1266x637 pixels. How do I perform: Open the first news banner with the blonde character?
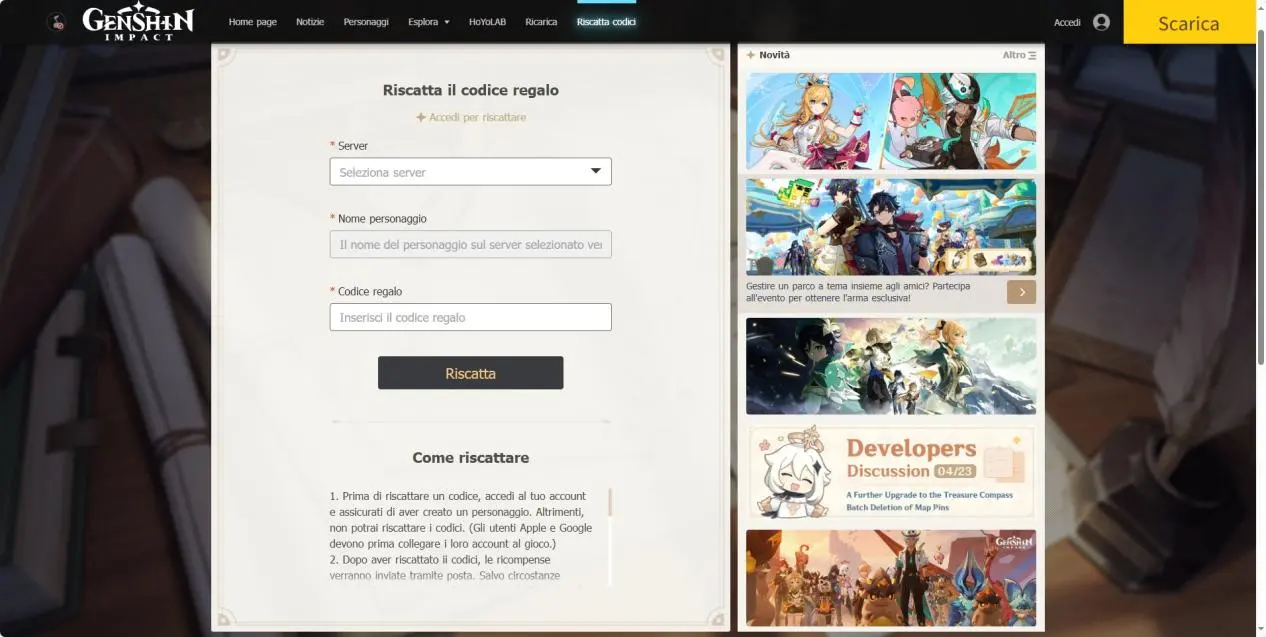click(891, 121)
